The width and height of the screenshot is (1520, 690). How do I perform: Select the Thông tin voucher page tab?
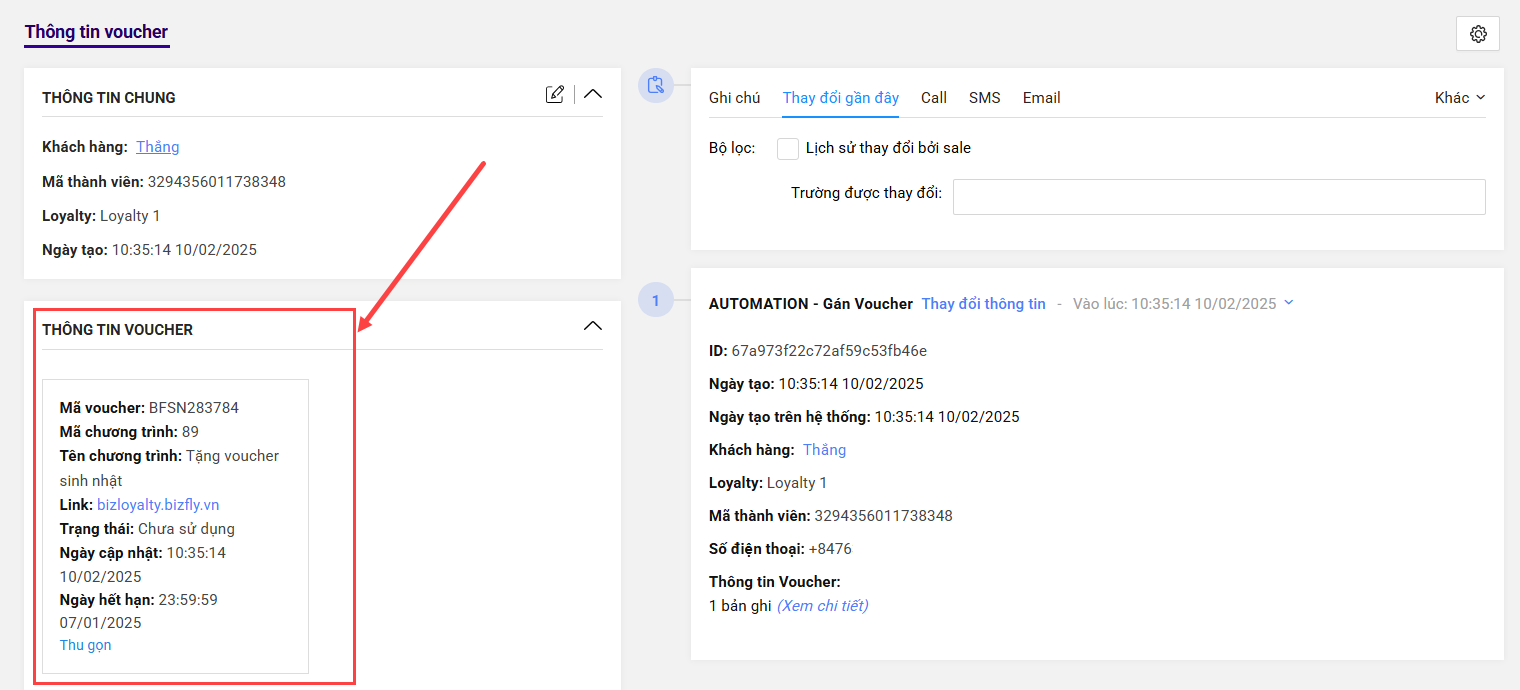pos(97,32)
